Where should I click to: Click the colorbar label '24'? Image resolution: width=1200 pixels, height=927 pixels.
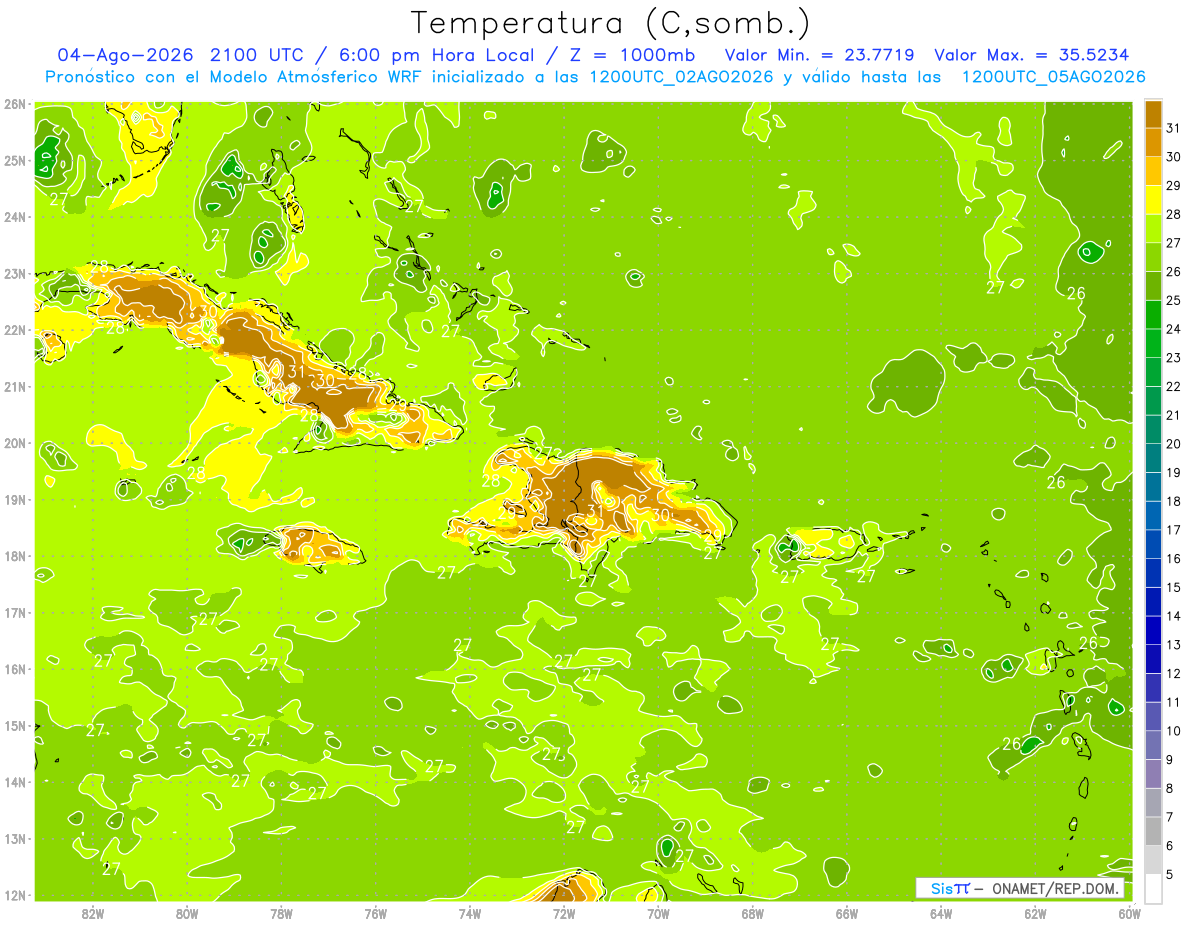coord(1174,329)
